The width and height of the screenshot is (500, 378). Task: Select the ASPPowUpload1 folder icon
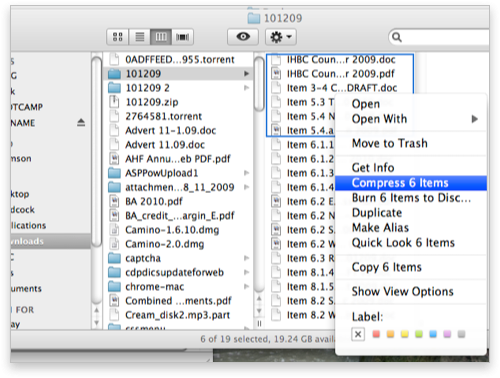tap(114, 173)
